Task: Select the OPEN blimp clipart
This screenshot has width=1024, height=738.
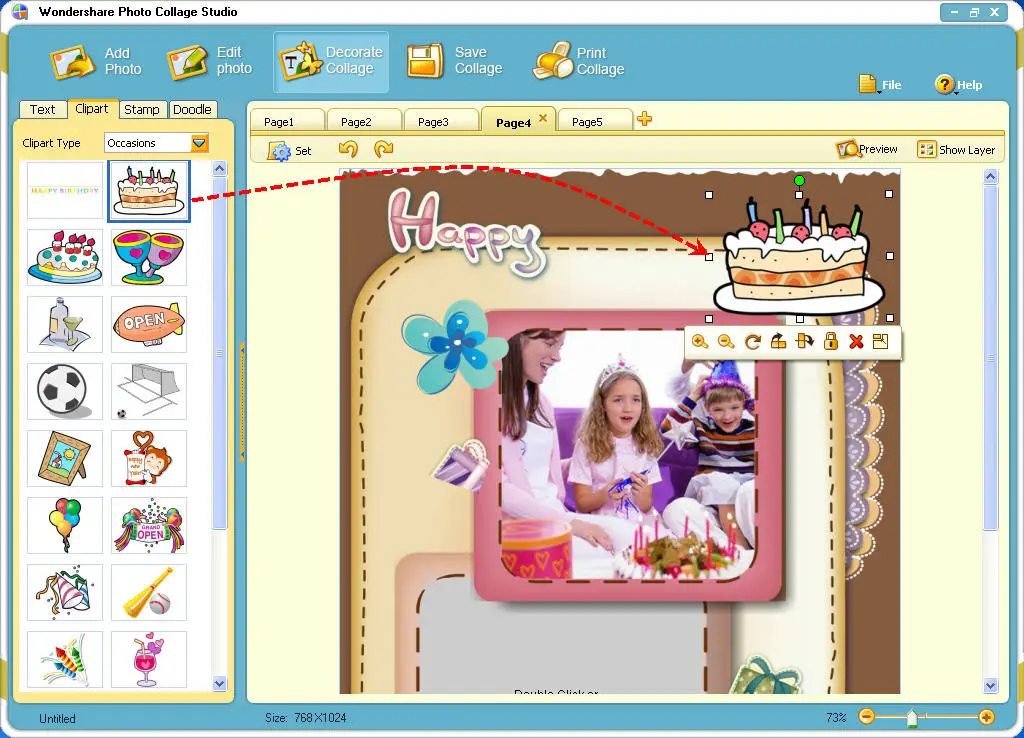Action: (149, 325)
